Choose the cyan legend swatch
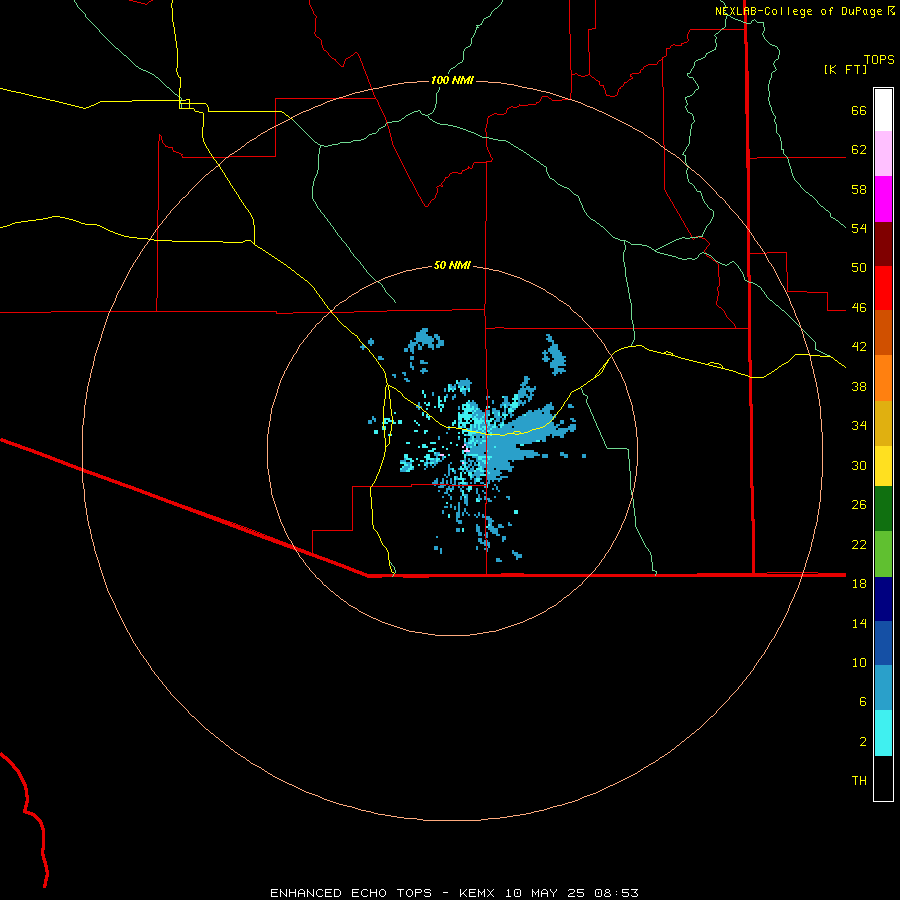Image resolution: width=900 pixels, height=900 pixels. 883,733
